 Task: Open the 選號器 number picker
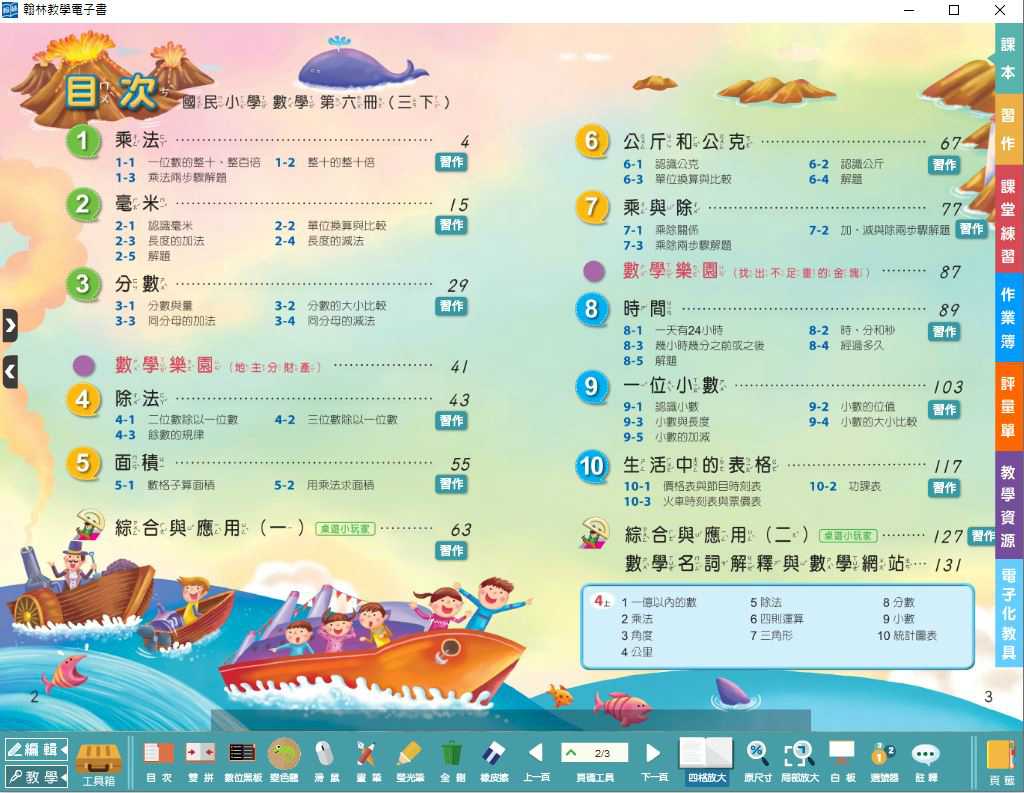pos(884,762)
